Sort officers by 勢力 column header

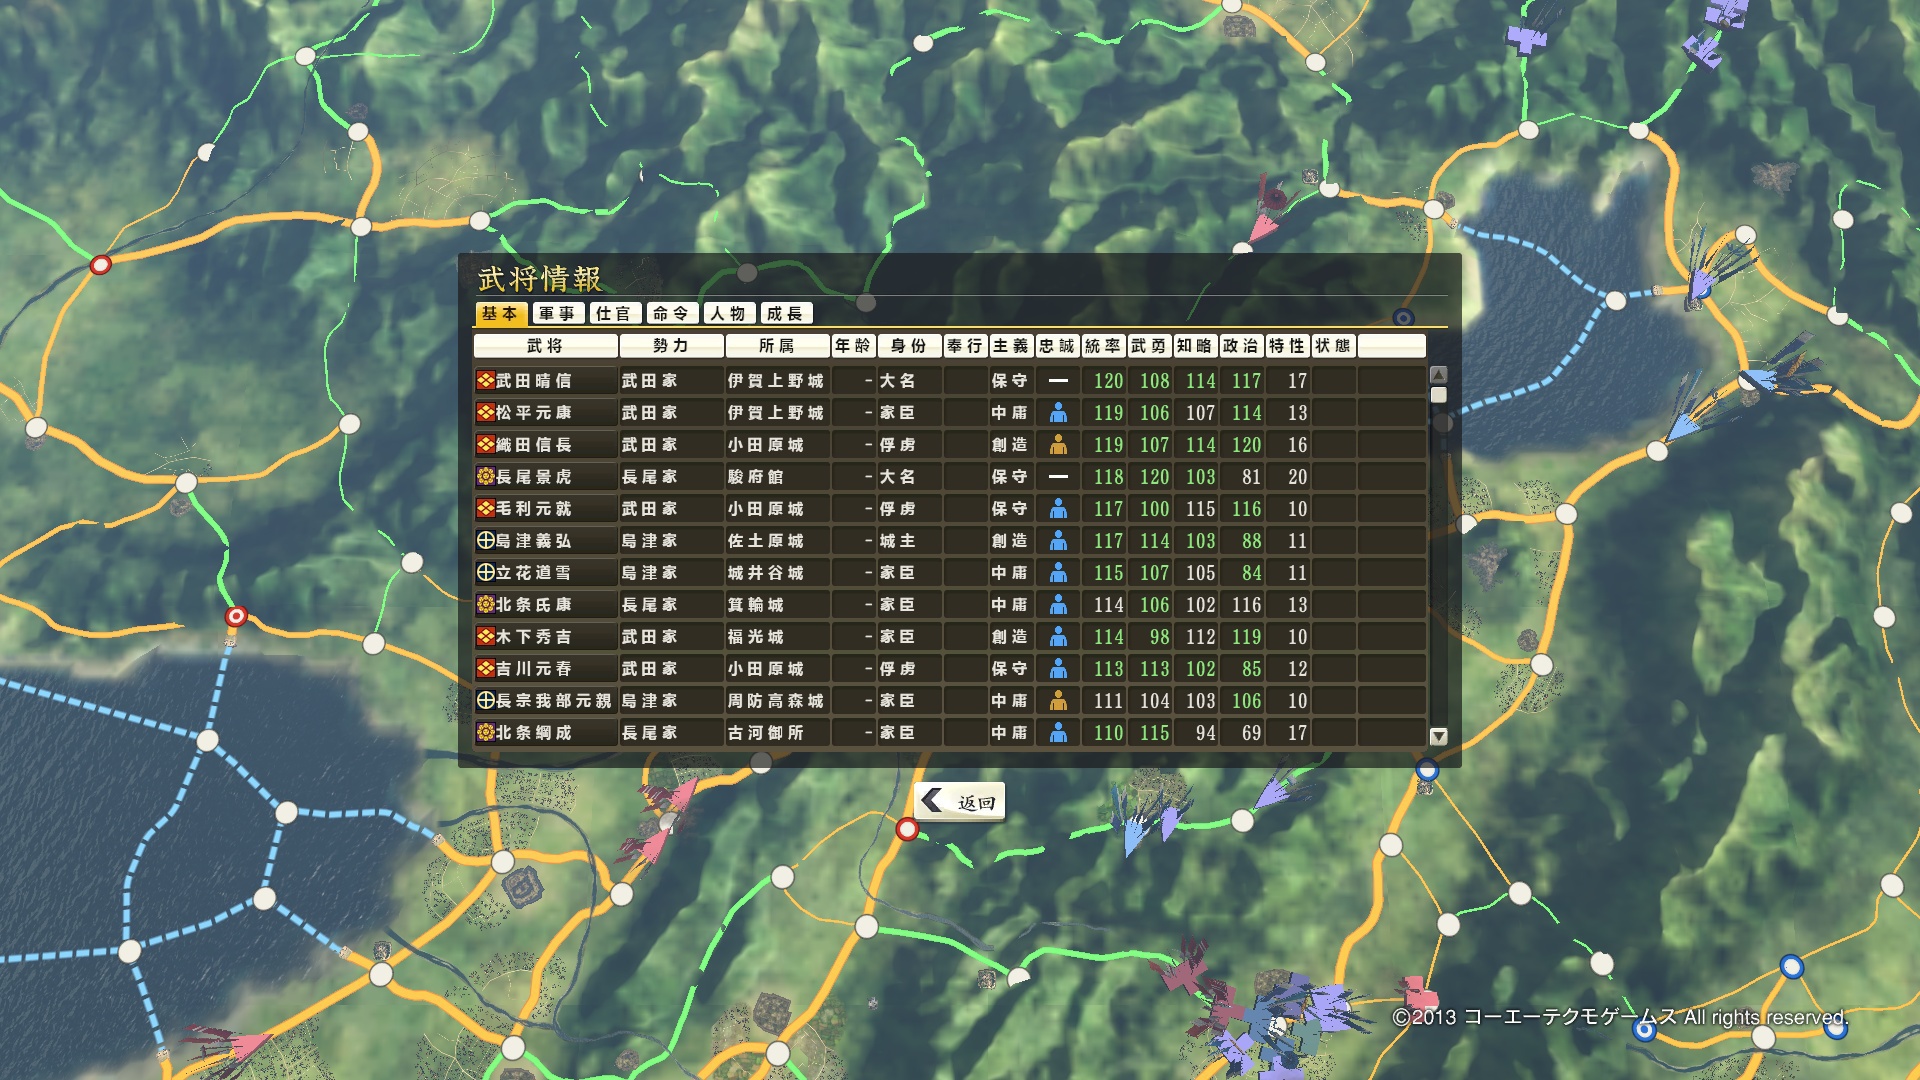tap(671, 346)
